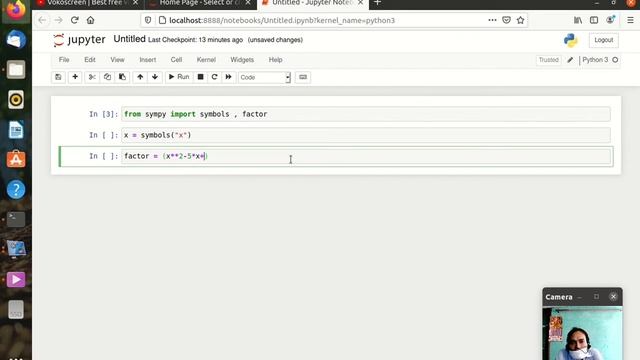Open a new browser tab

(377, 3)
